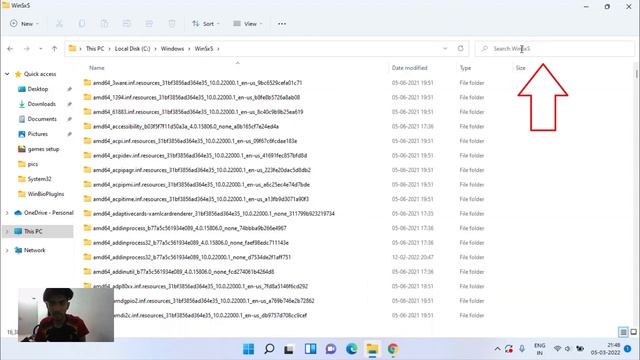Click the Delete trash icon

point(172,24)
